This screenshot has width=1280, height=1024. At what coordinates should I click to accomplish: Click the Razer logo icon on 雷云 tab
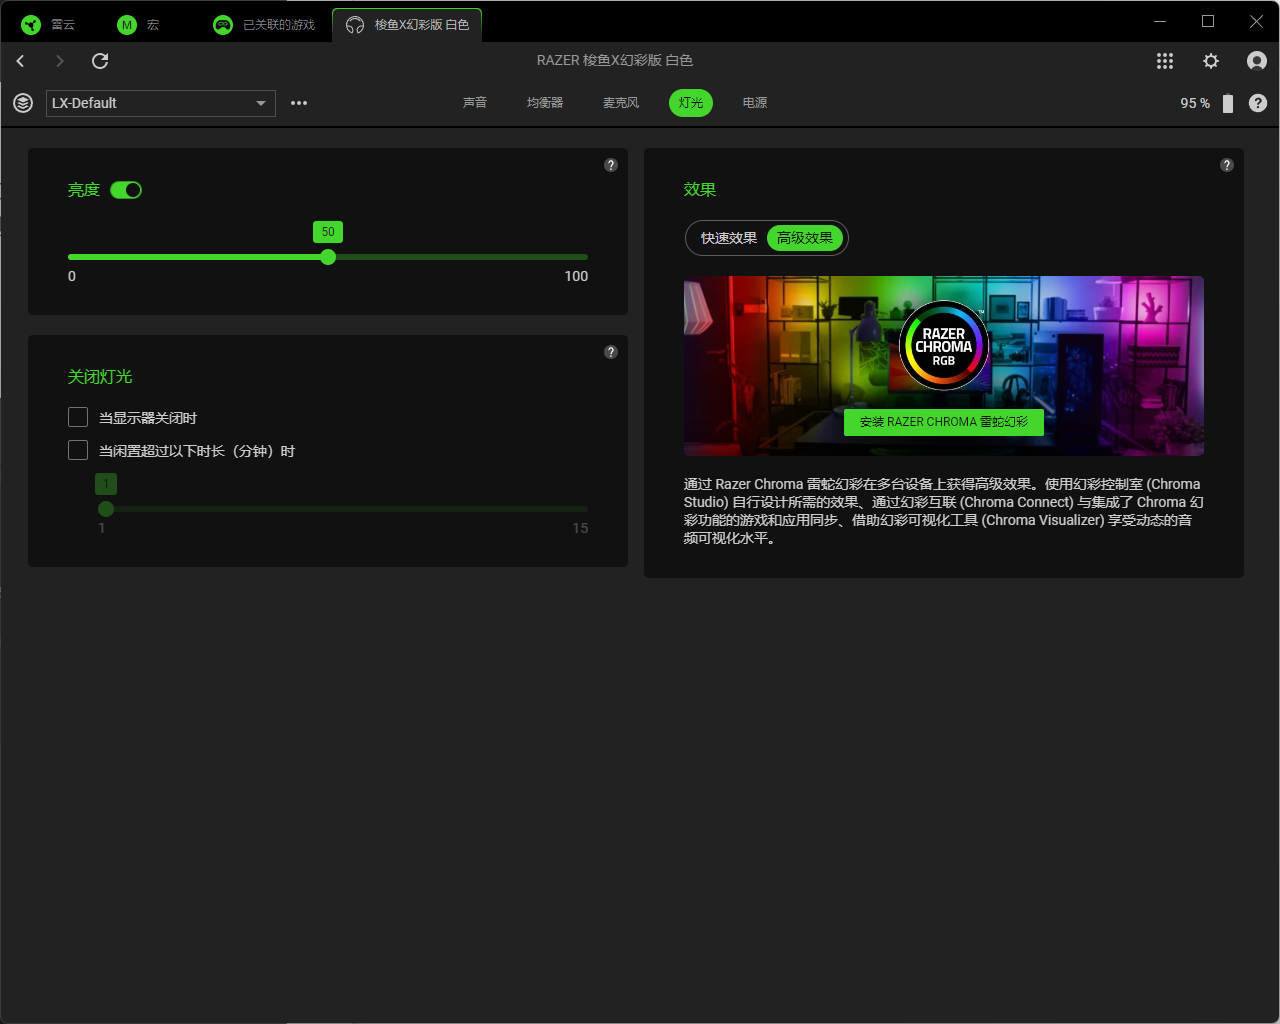tap(31, 25)
